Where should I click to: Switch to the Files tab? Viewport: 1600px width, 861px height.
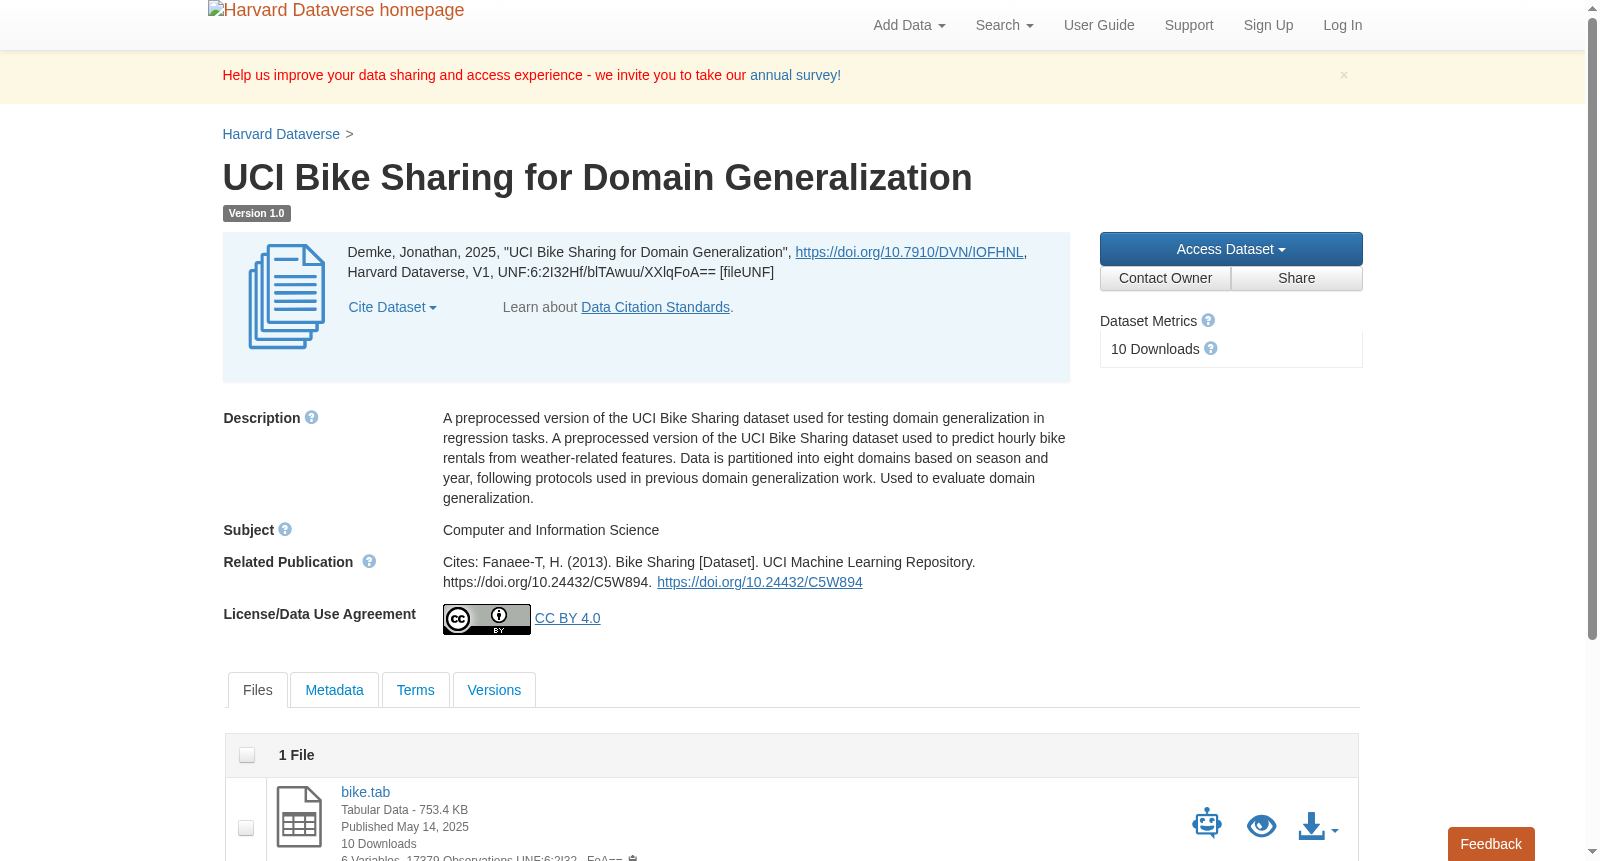[258, 690]
